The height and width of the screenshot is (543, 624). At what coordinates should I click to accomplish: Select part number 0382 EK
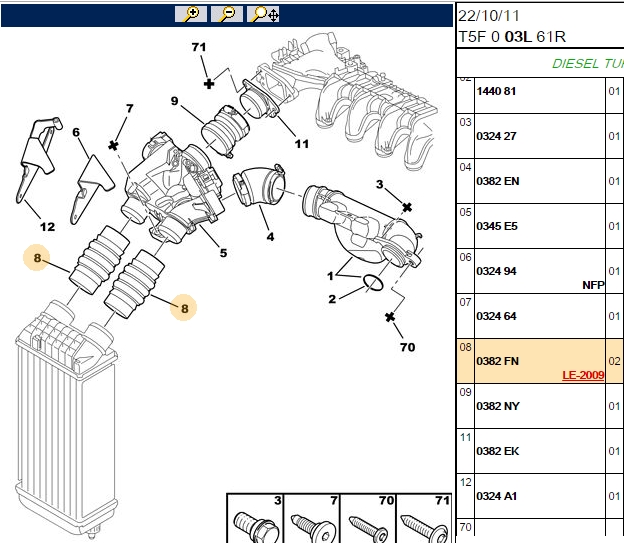click(498, 451)
